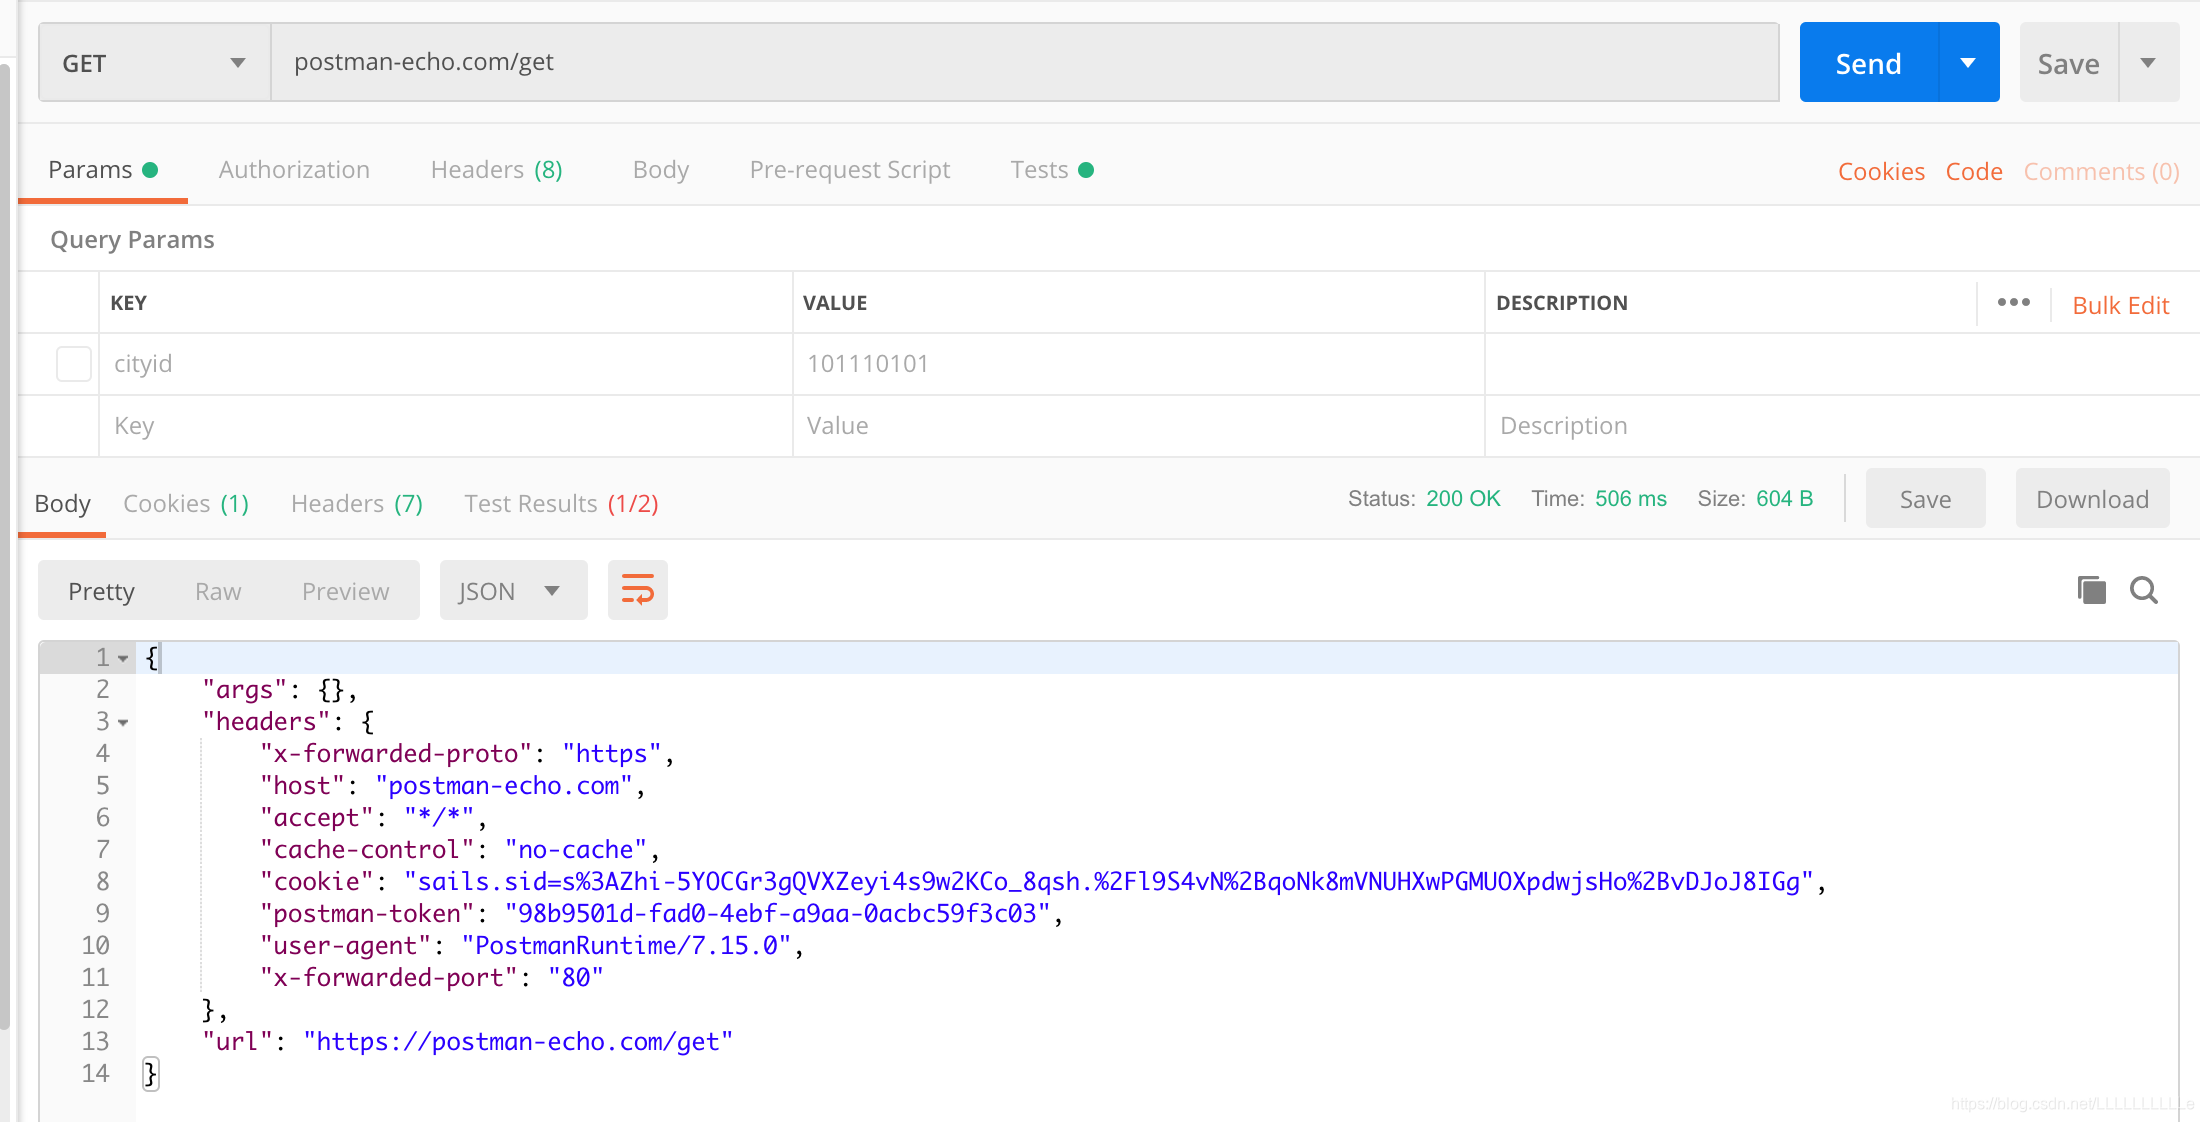The width and height of the screenshot is (2204, 1122).
Task: Click the "url" value in response
Action: tap(518, 1041)
